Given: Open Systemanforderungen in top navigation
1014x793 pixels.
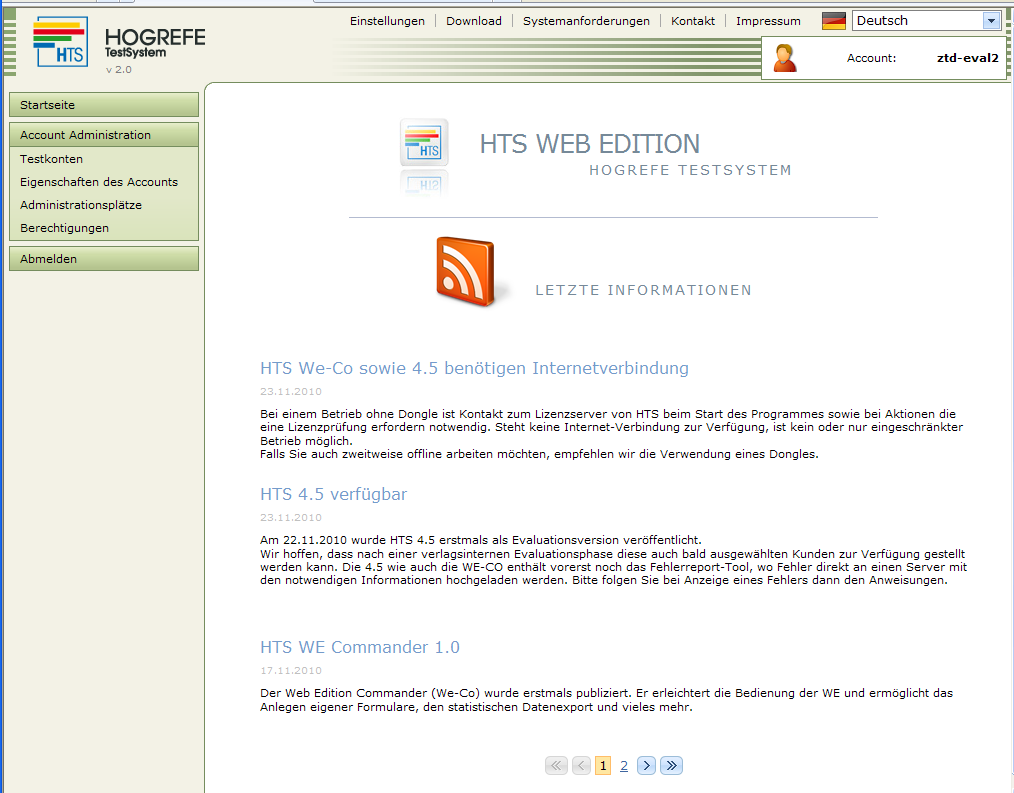Looking at the screenshot, I should 586,21.
